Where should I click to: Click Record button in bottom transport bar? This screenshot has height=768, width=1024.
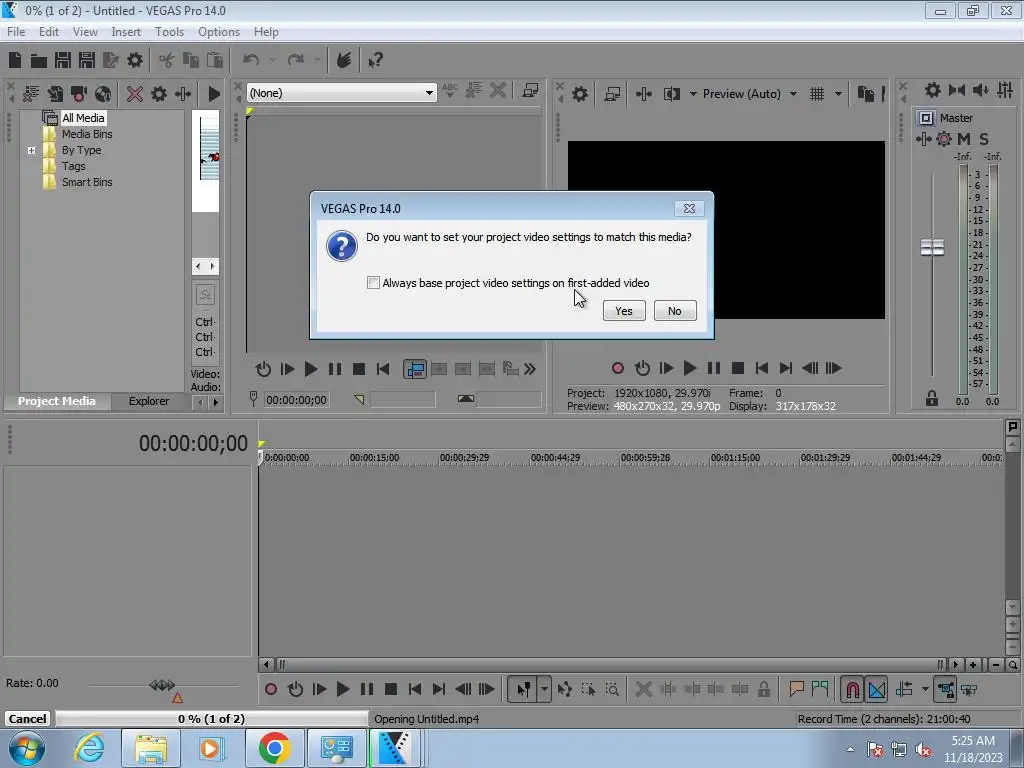271,689
